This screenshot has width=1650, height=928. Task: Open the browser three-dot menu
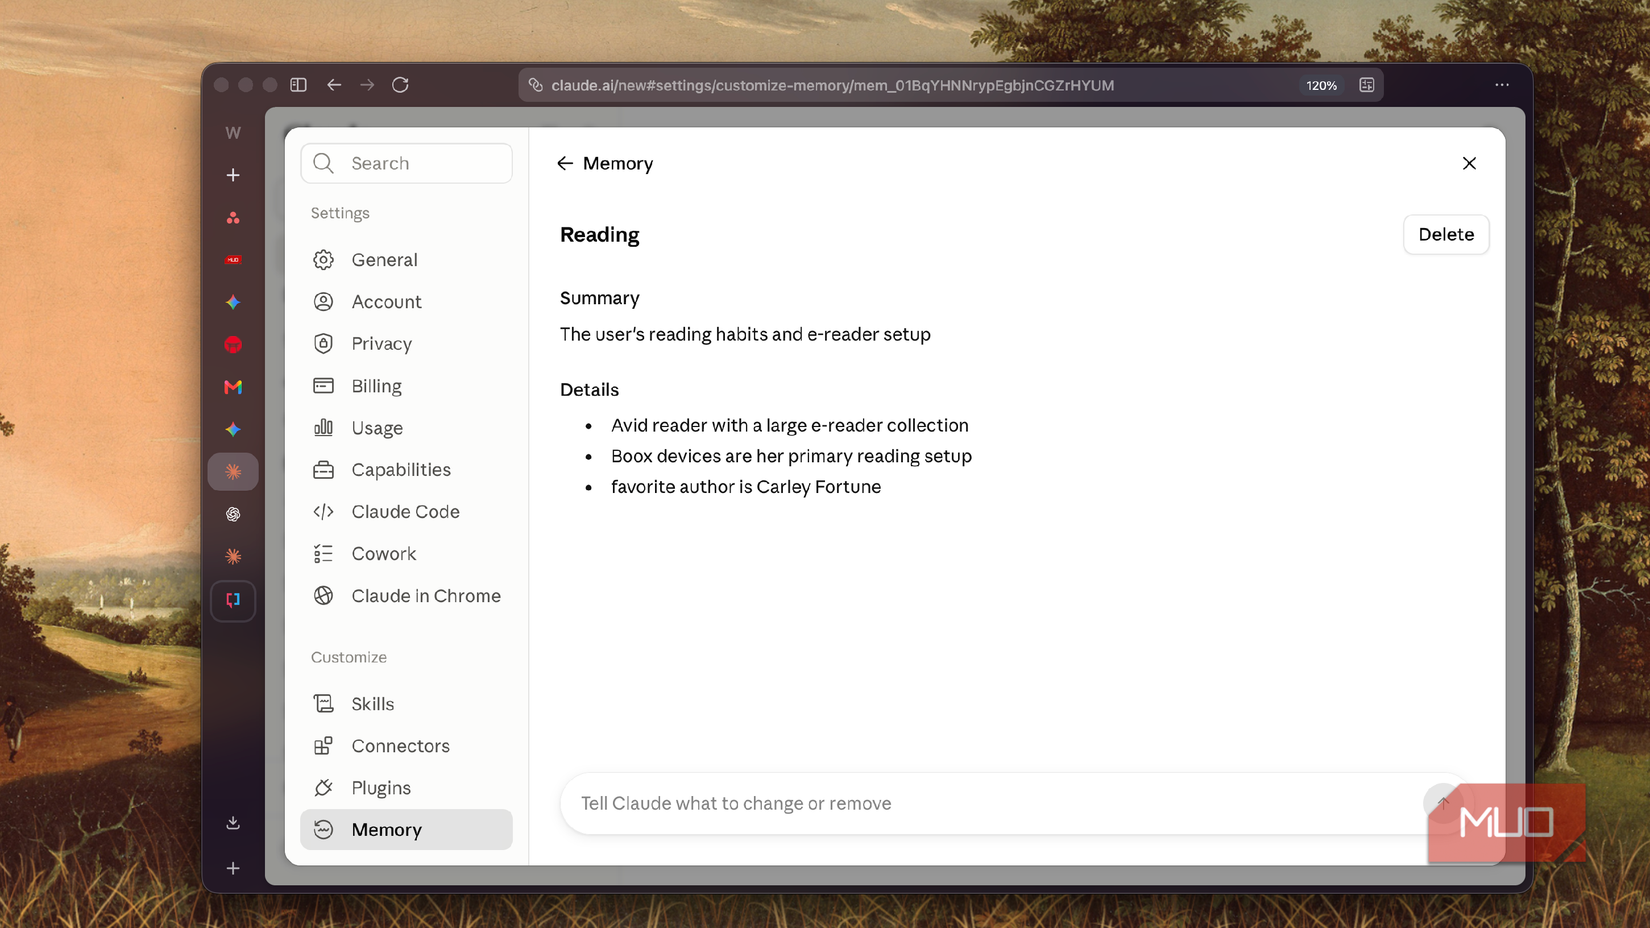pyautogui.click(x=1502, y=85)
